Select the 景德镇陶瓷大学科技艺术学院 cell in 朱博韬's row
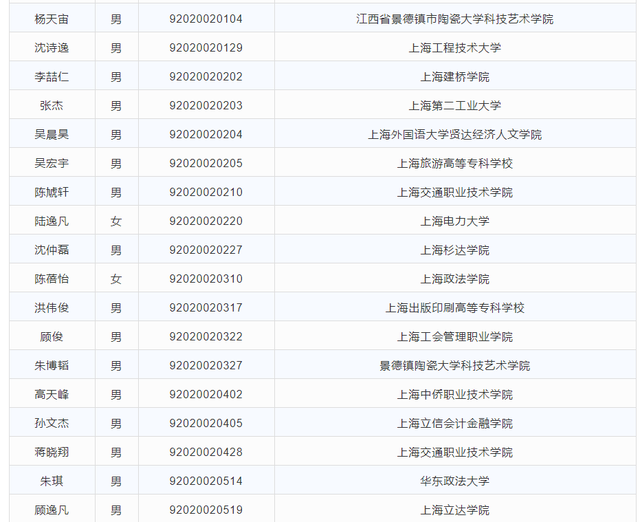The image size is (640, 522). pos(455,366)
